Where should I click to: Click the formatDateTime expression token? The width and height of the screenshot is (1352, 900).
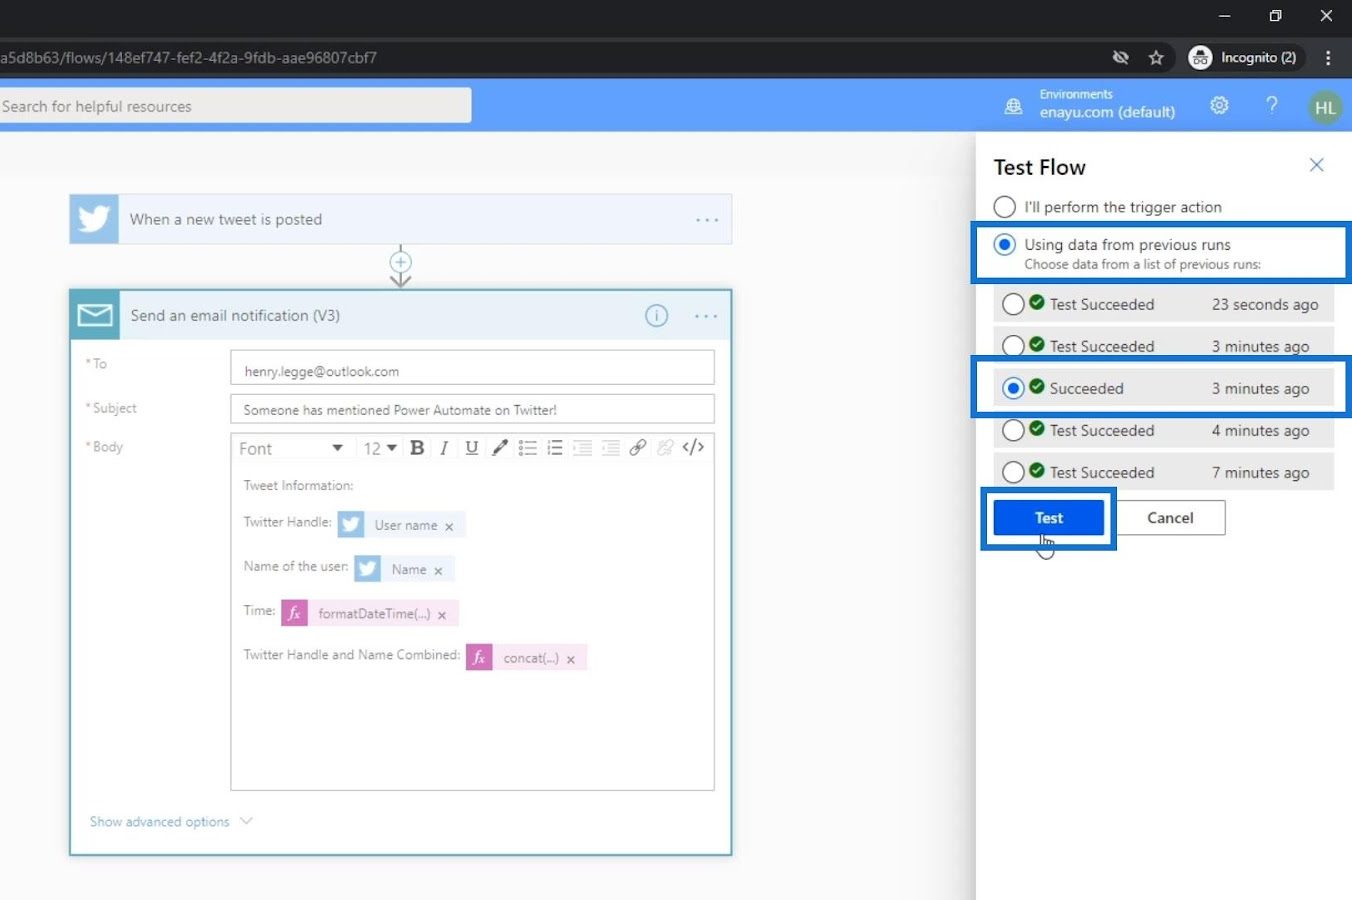point(371,613)
